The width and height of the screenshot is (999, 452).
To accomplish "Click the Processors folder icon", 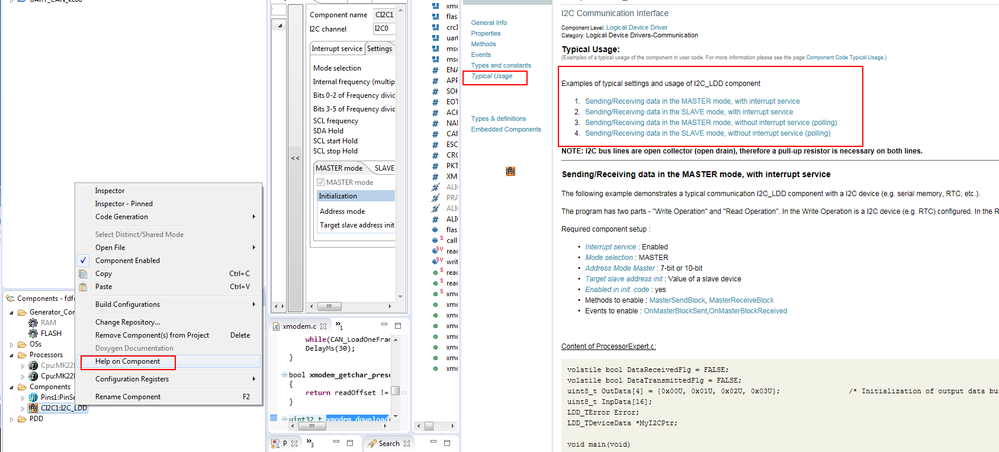I will point(22,354).
